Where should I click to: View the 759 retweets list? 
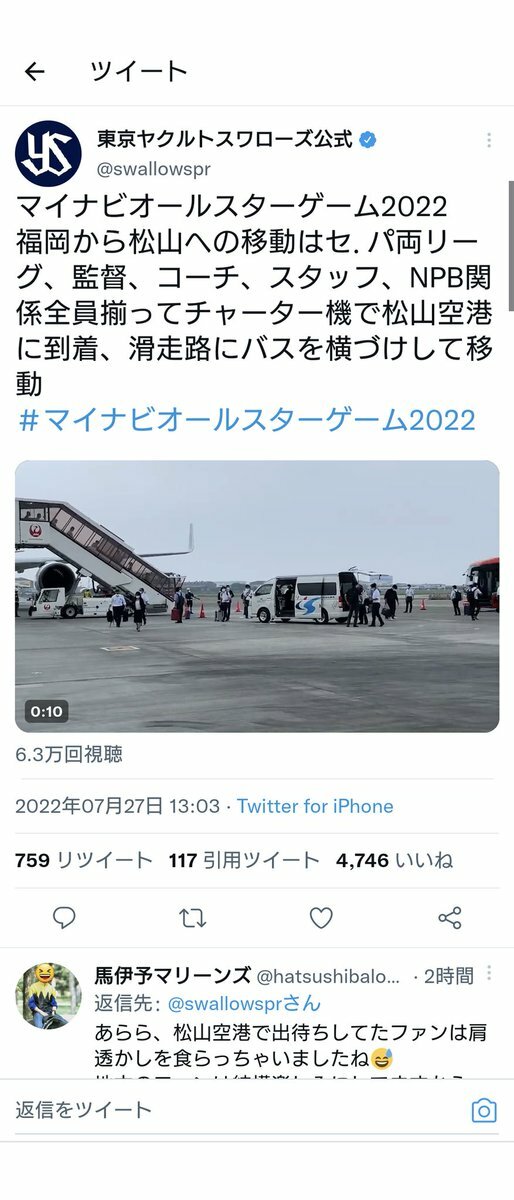[x=84, y=860]
